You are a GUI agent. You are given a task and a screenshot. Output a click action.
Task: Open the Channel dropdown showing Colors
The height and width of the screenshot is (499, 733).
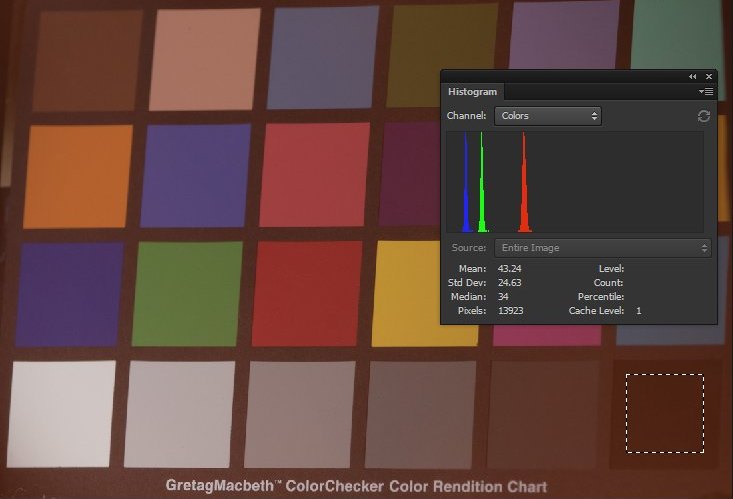(548, 116)
